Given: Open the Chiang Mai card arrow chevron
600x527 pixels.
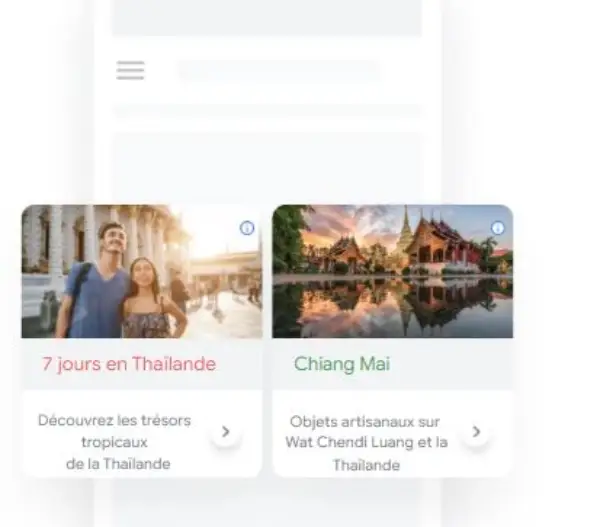Looking at the screenshot, I should pyautogui.click(x=476, y=432).
